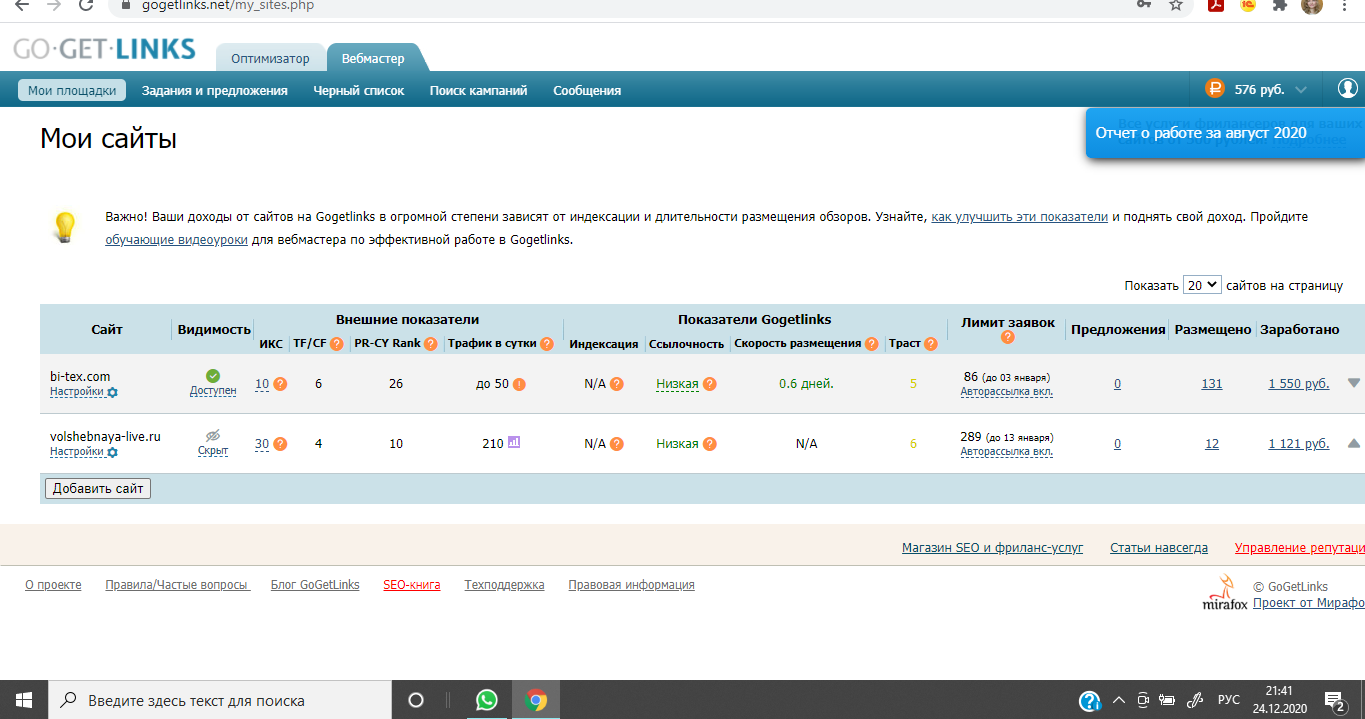The width and height of the screenshot is (1365, 719).
Task: Click the Добавить сайт button
Action: 98,489
